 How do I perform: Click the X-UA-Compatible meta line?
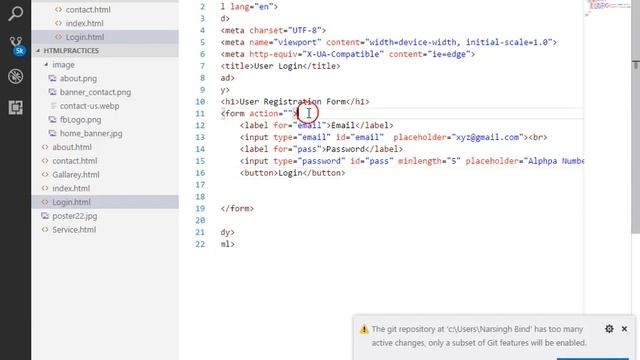click(x=348, y=54)
